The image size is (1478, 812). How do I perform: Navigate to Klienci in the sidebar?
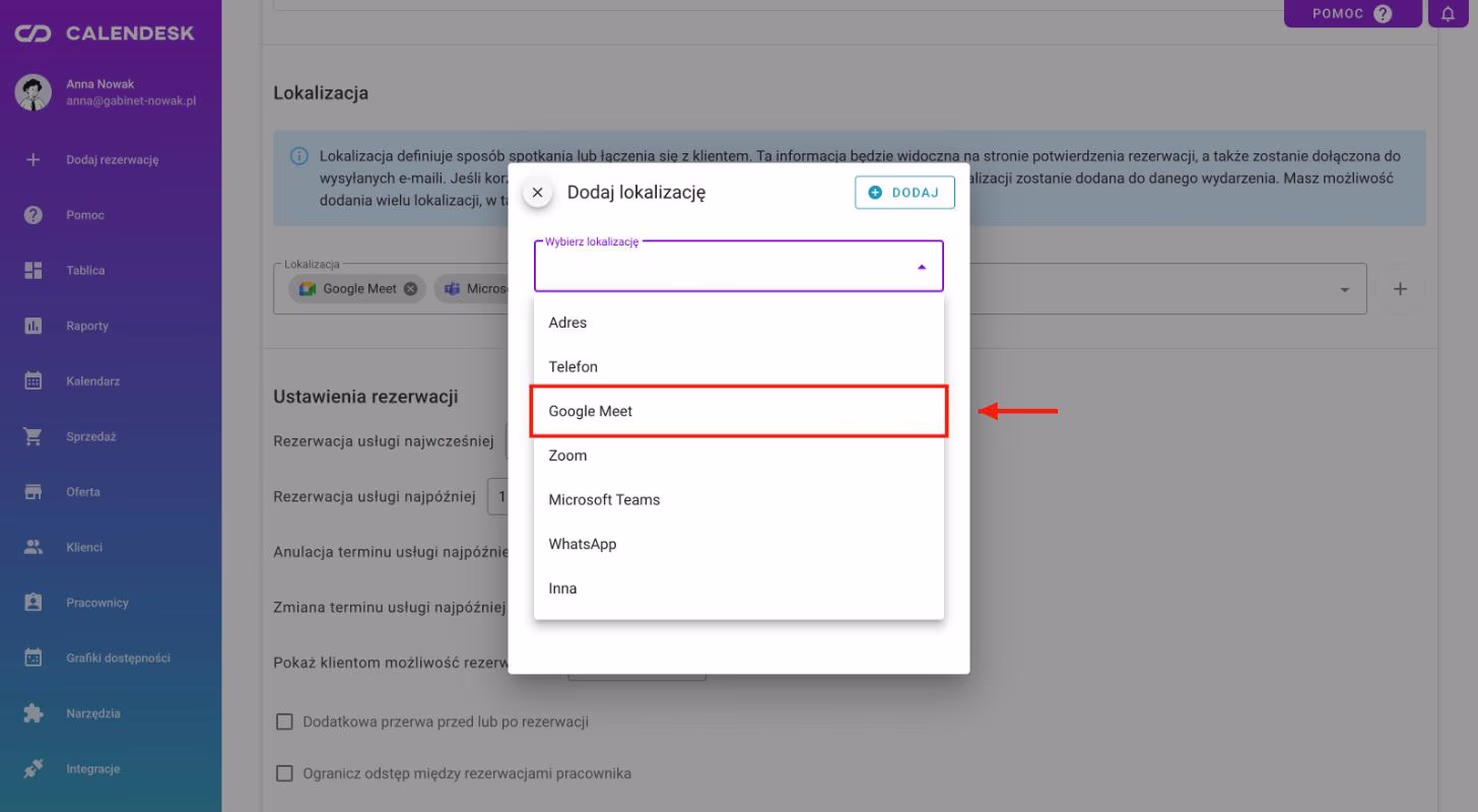point(84,547)
